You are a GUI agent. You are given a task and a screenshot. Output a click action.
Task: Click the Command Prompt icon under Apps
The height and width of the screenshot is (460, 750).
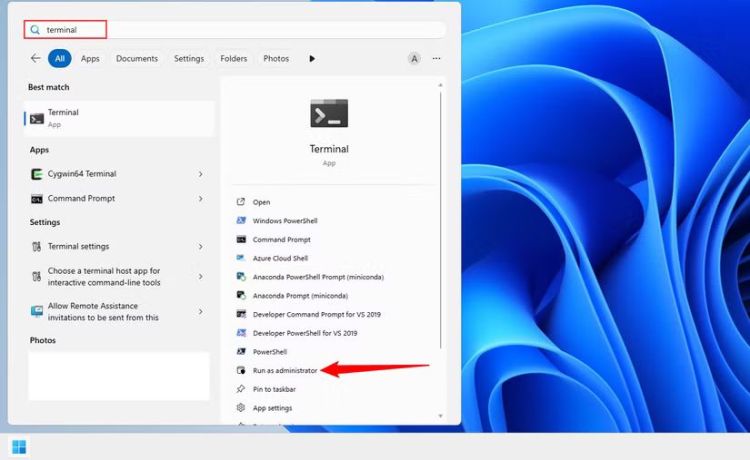(37, 199)
